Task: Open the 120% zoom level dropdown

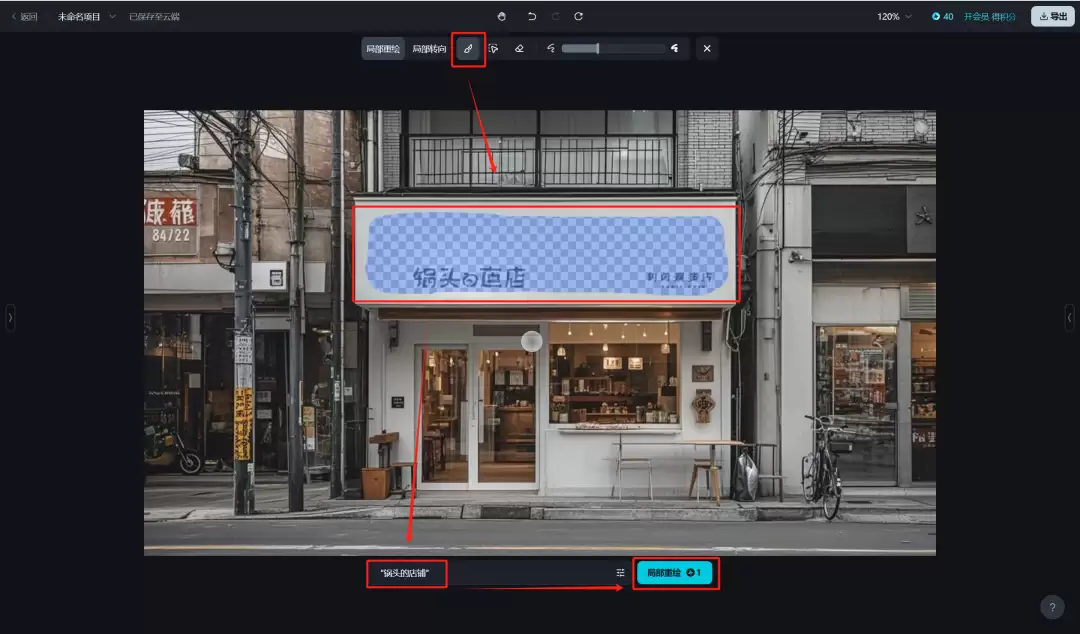Action: (894, 17)
